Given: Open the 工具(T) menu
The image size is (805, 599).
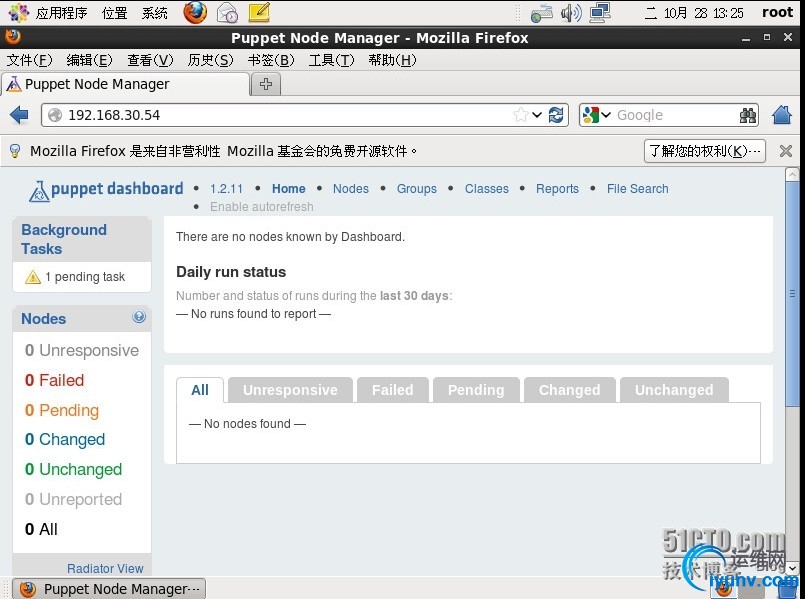Looking at the screenshot, I should 332,60.
